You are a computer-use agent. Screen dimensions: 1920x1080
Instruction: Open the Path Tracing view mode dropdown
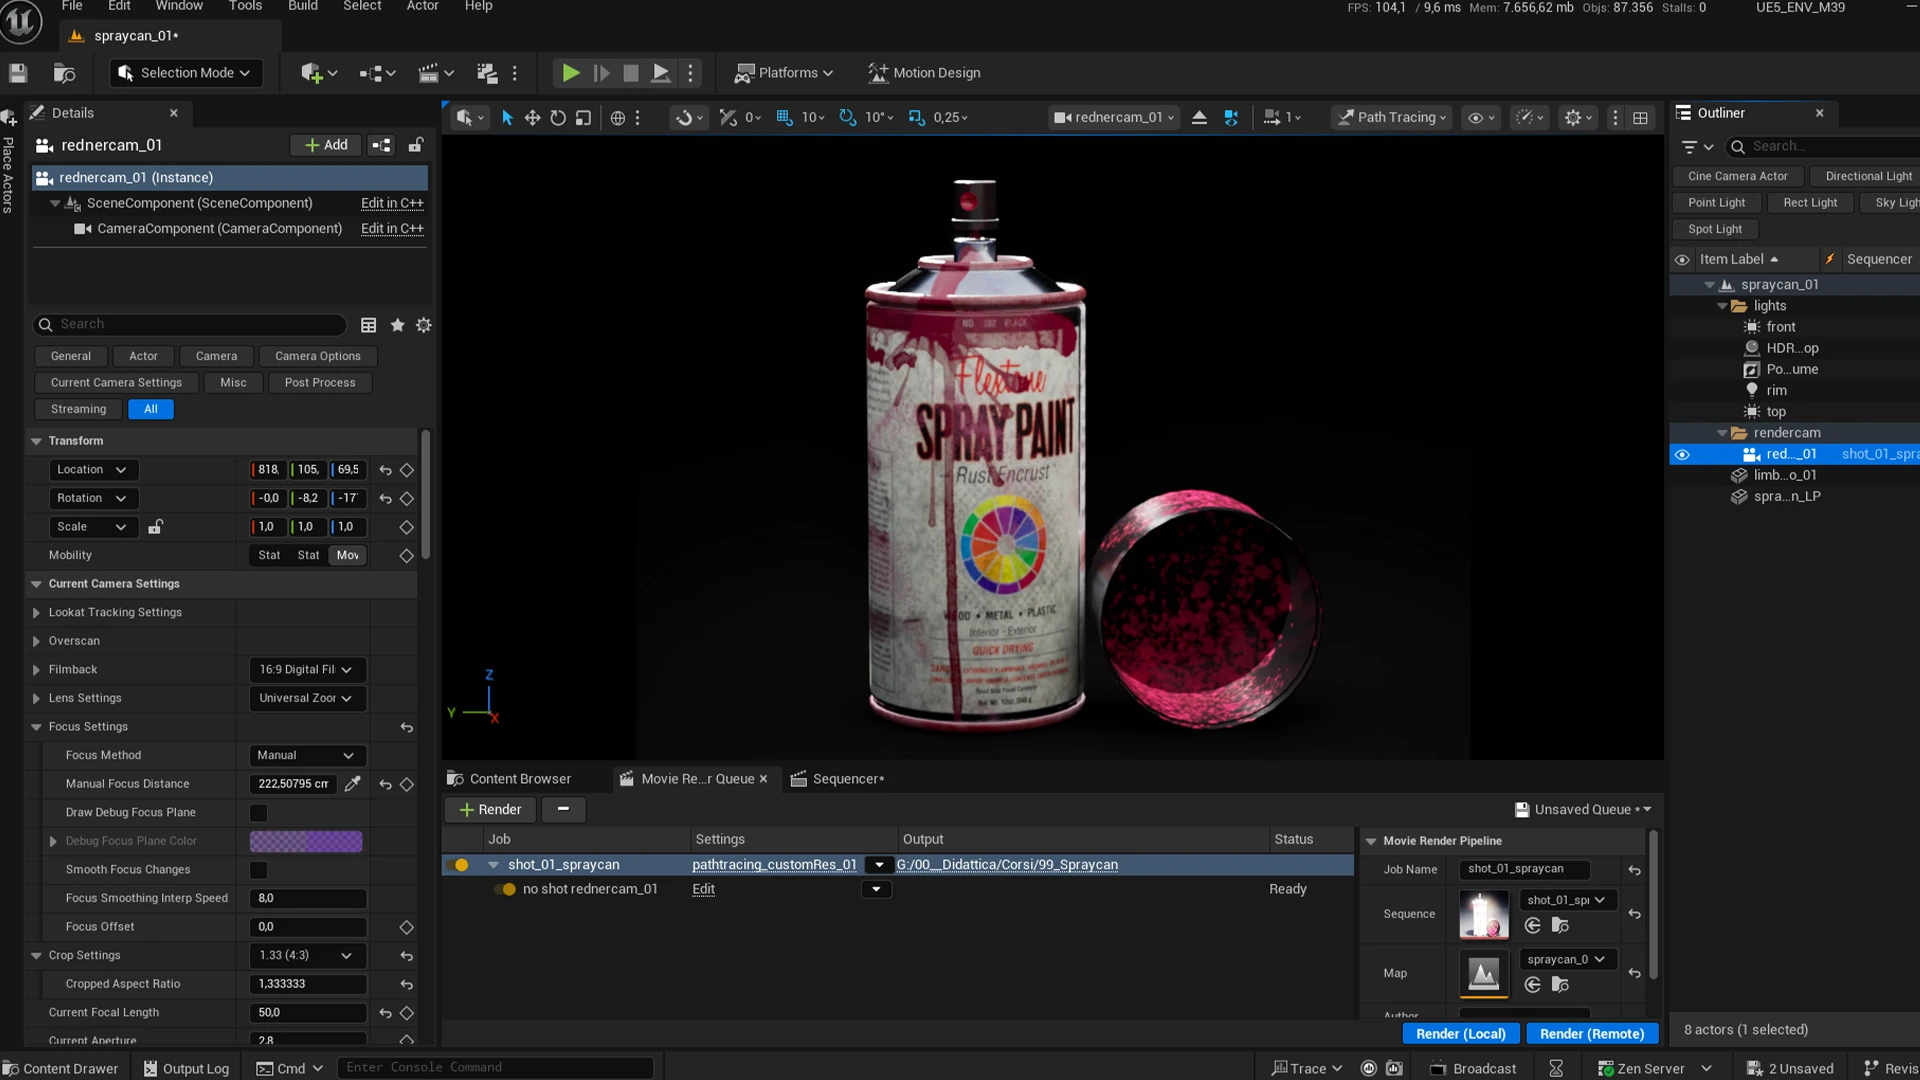tap(1393, 118)
